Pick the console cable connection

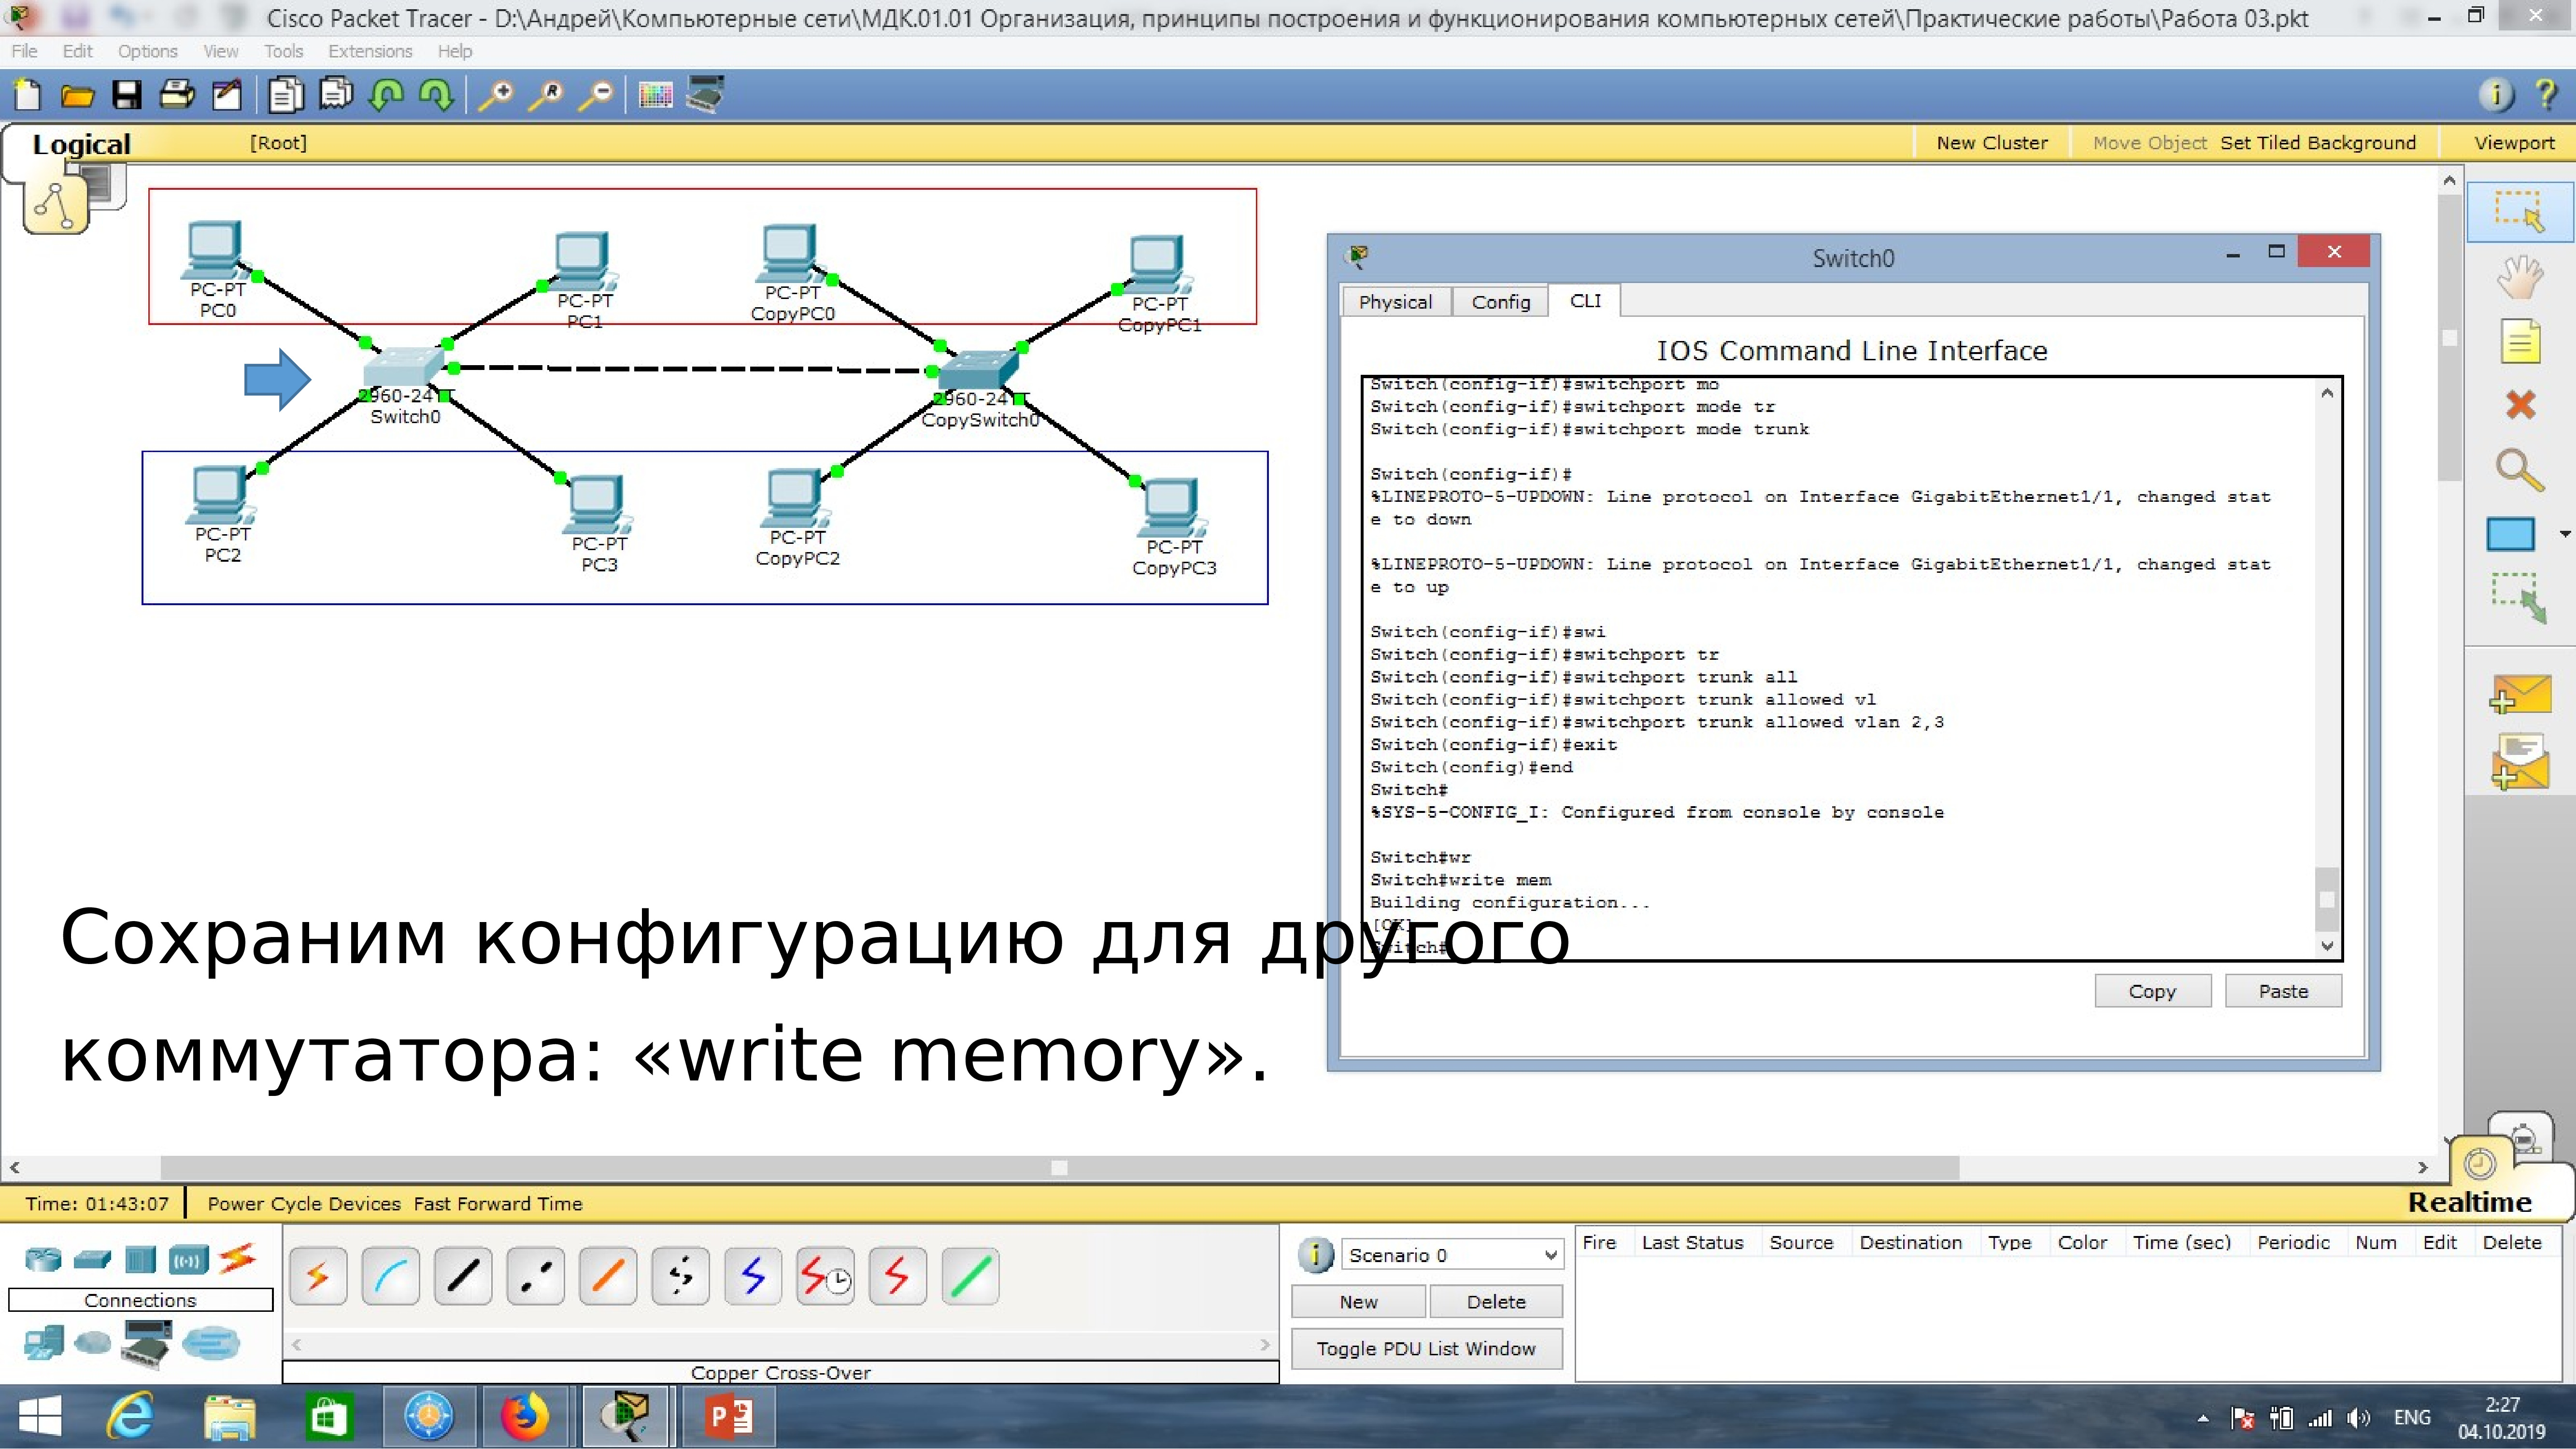tap(390, 1276)
